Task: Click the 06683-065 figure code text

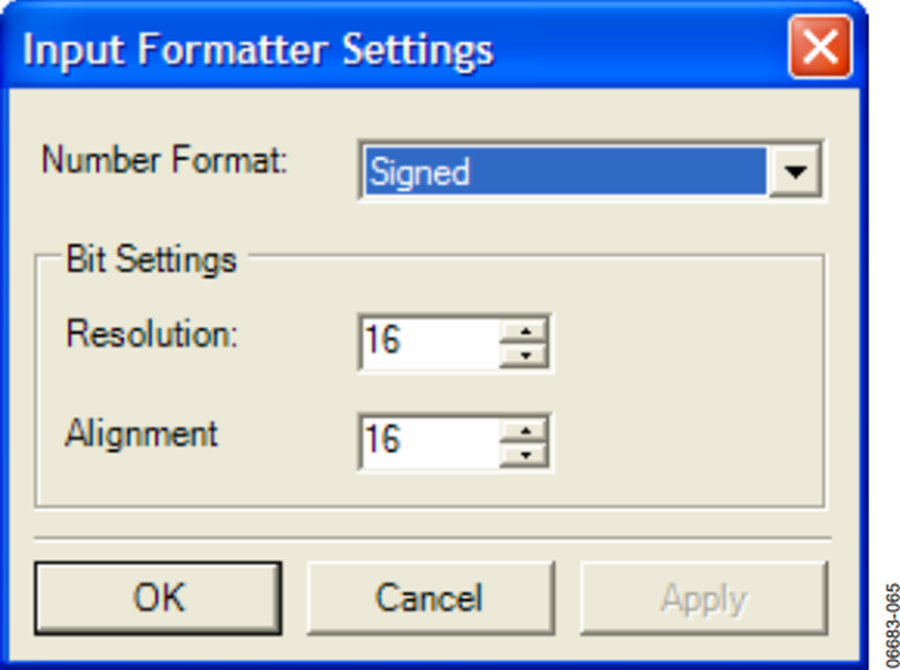Action: coord(891,626)
